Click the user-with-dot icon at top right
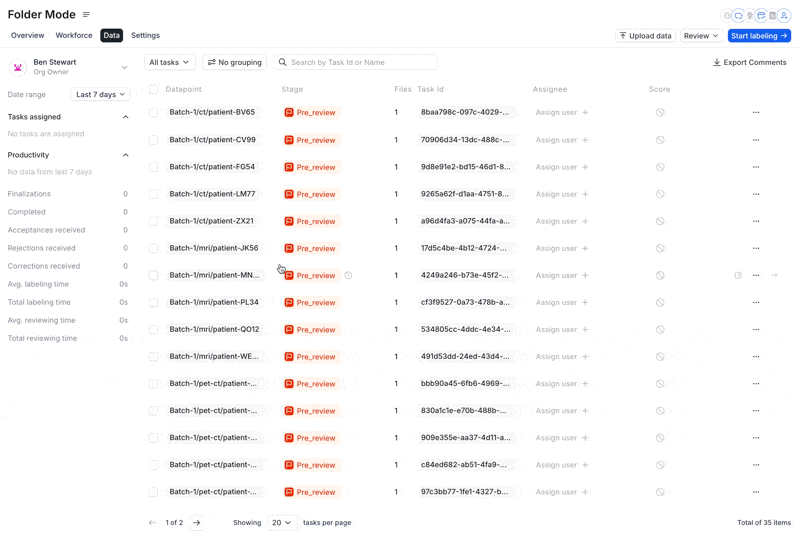800x540 pixels. tap(784, 16)
